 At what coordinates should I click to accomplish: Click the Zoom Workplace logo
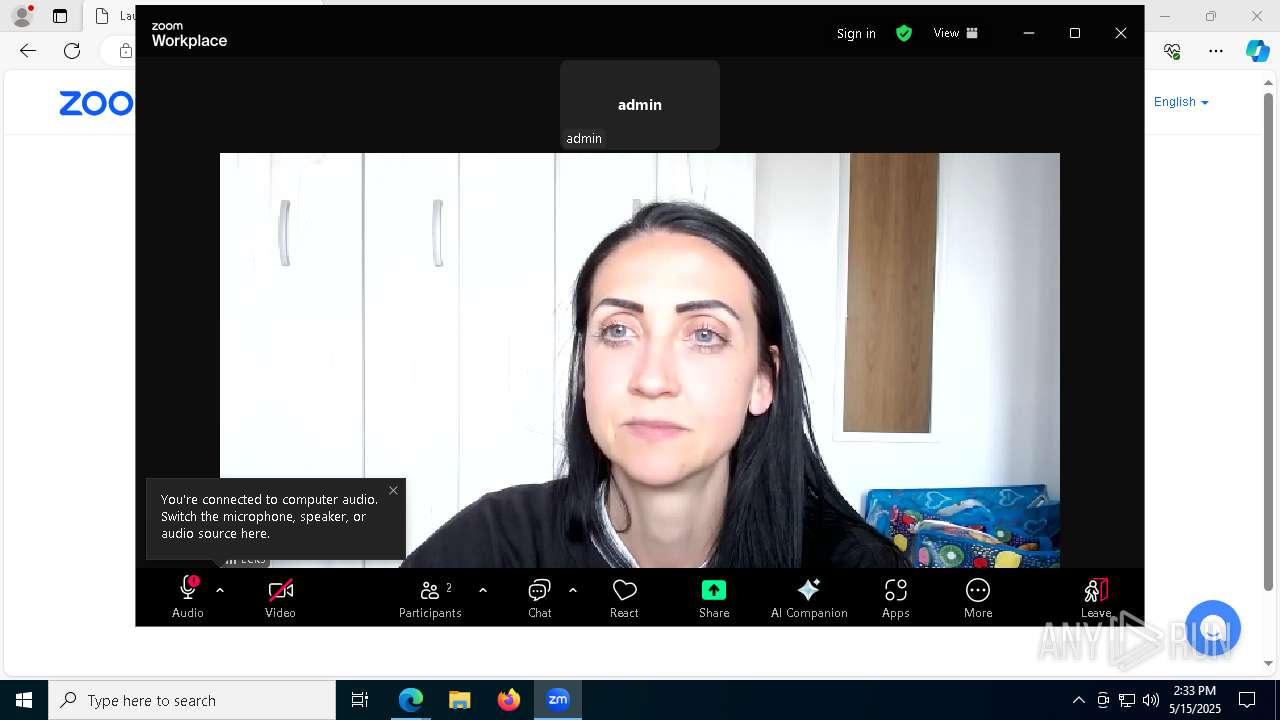(189, 35)
